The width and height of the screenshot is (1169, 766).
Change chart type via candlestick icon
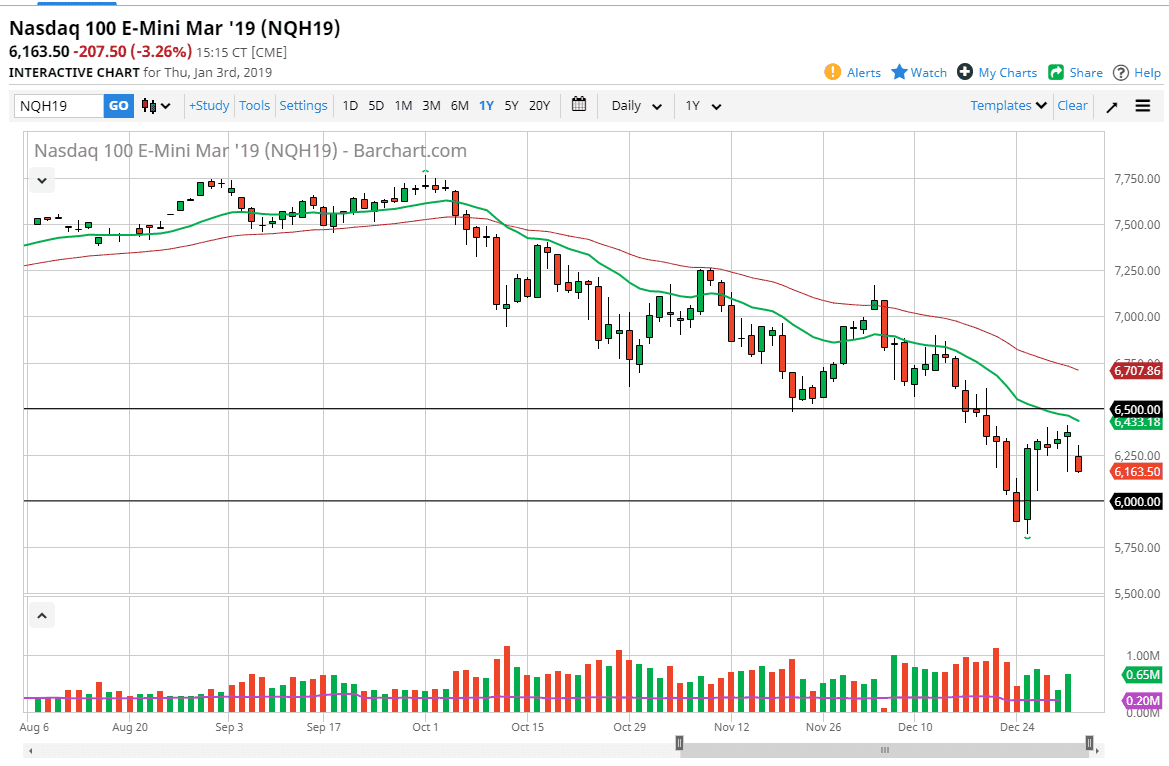coord(146,105)
